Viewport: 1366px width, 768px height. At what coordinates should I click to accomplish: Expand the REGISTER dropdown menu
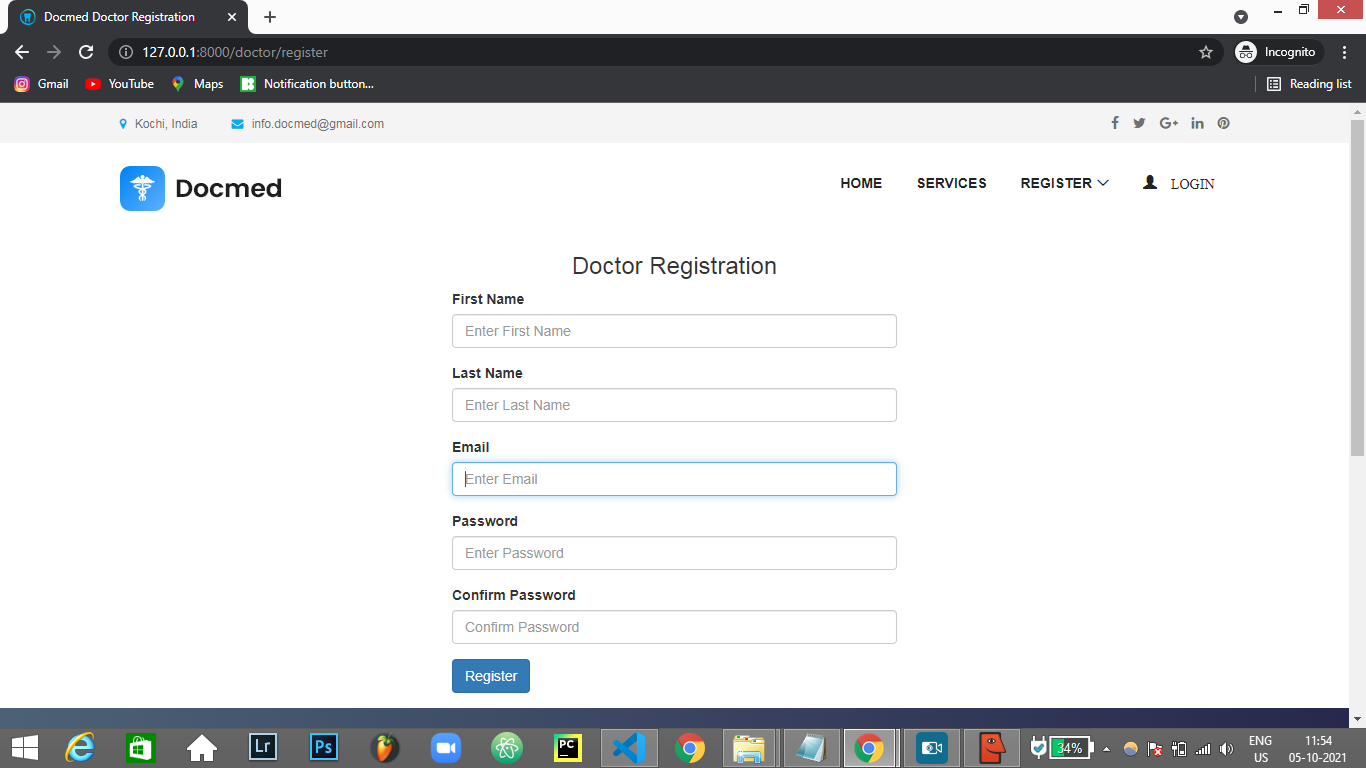point(1064,183)
